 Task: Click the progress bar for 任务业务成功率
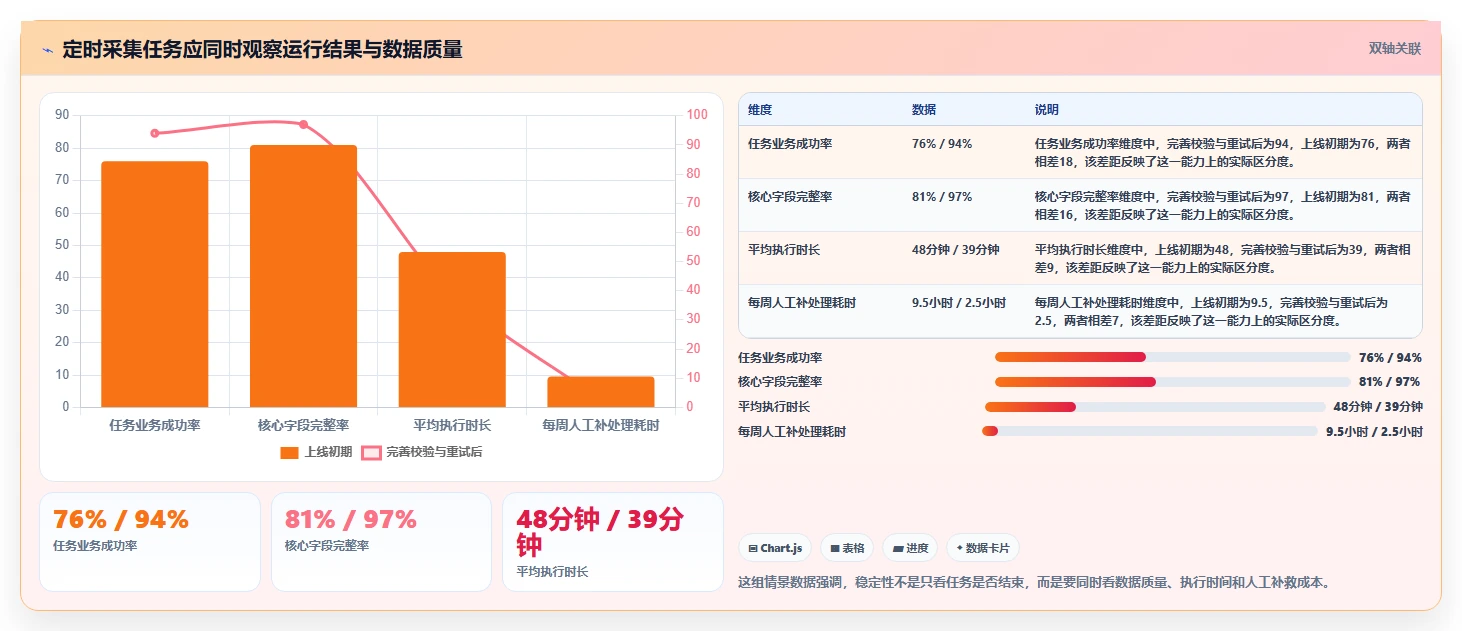click(1172, 357)
